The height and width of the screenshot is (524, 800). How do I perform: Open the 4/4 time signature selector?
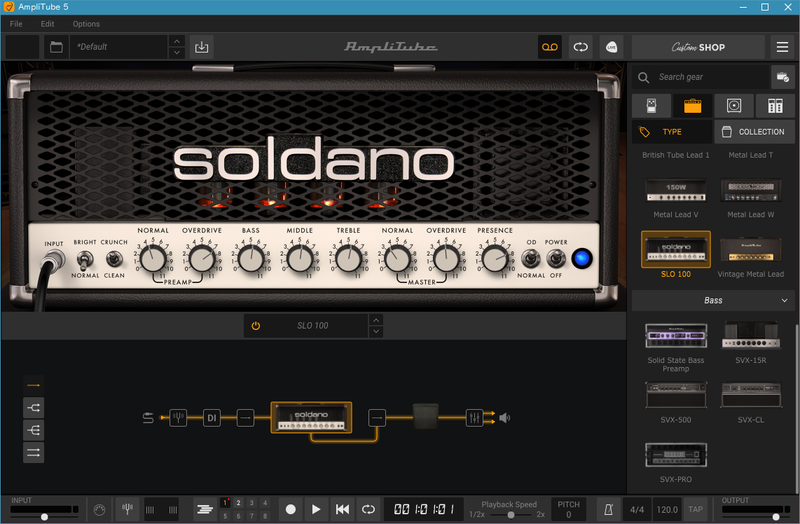[637, 509]
